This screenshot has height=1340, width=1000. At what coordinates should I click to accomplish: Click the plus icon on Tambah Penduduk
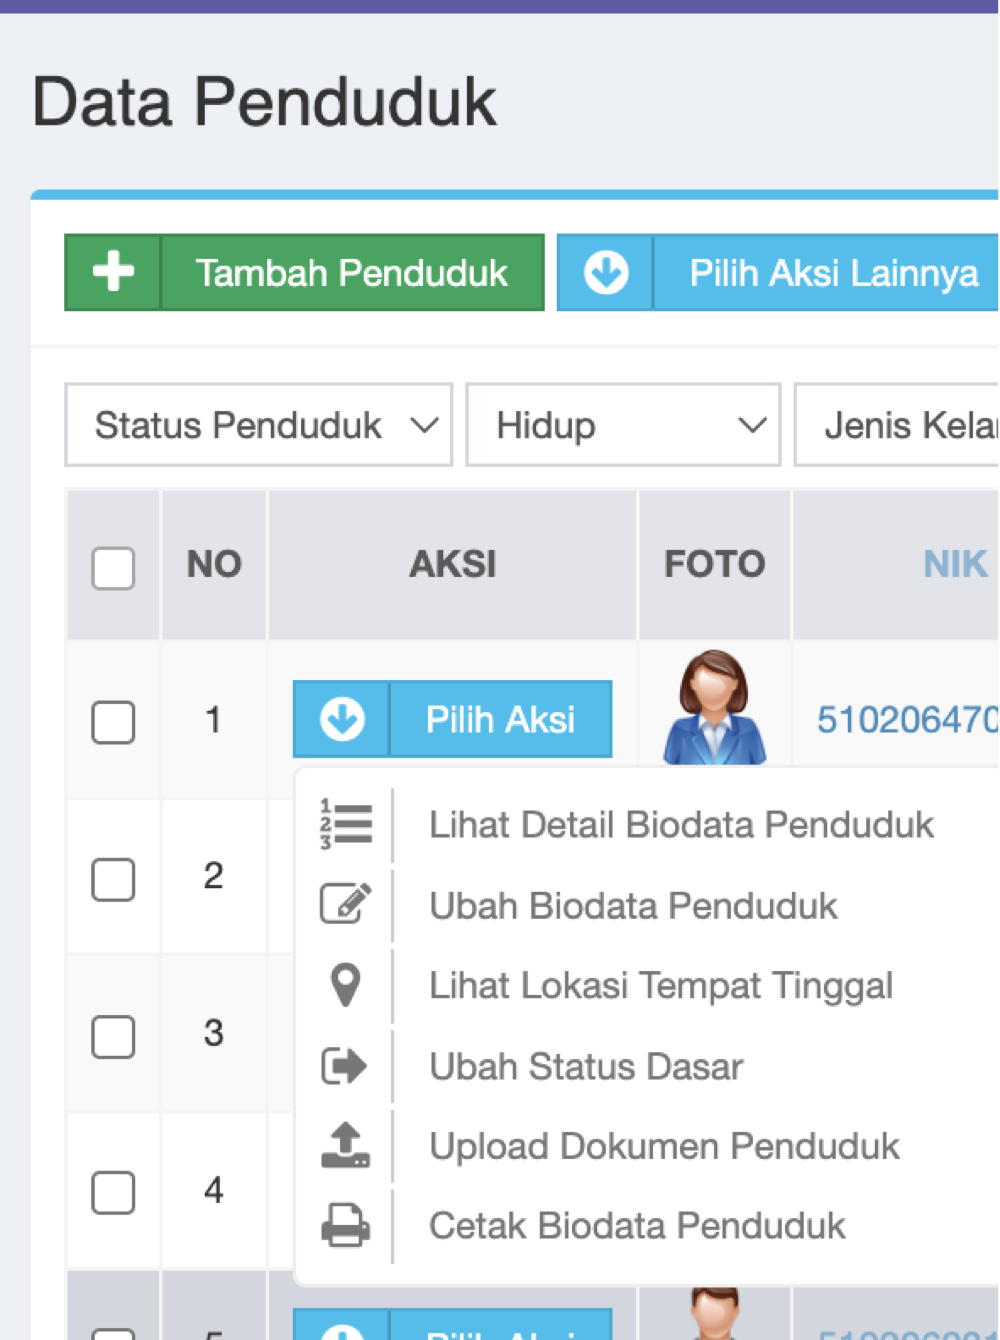[x=112, y=272]
